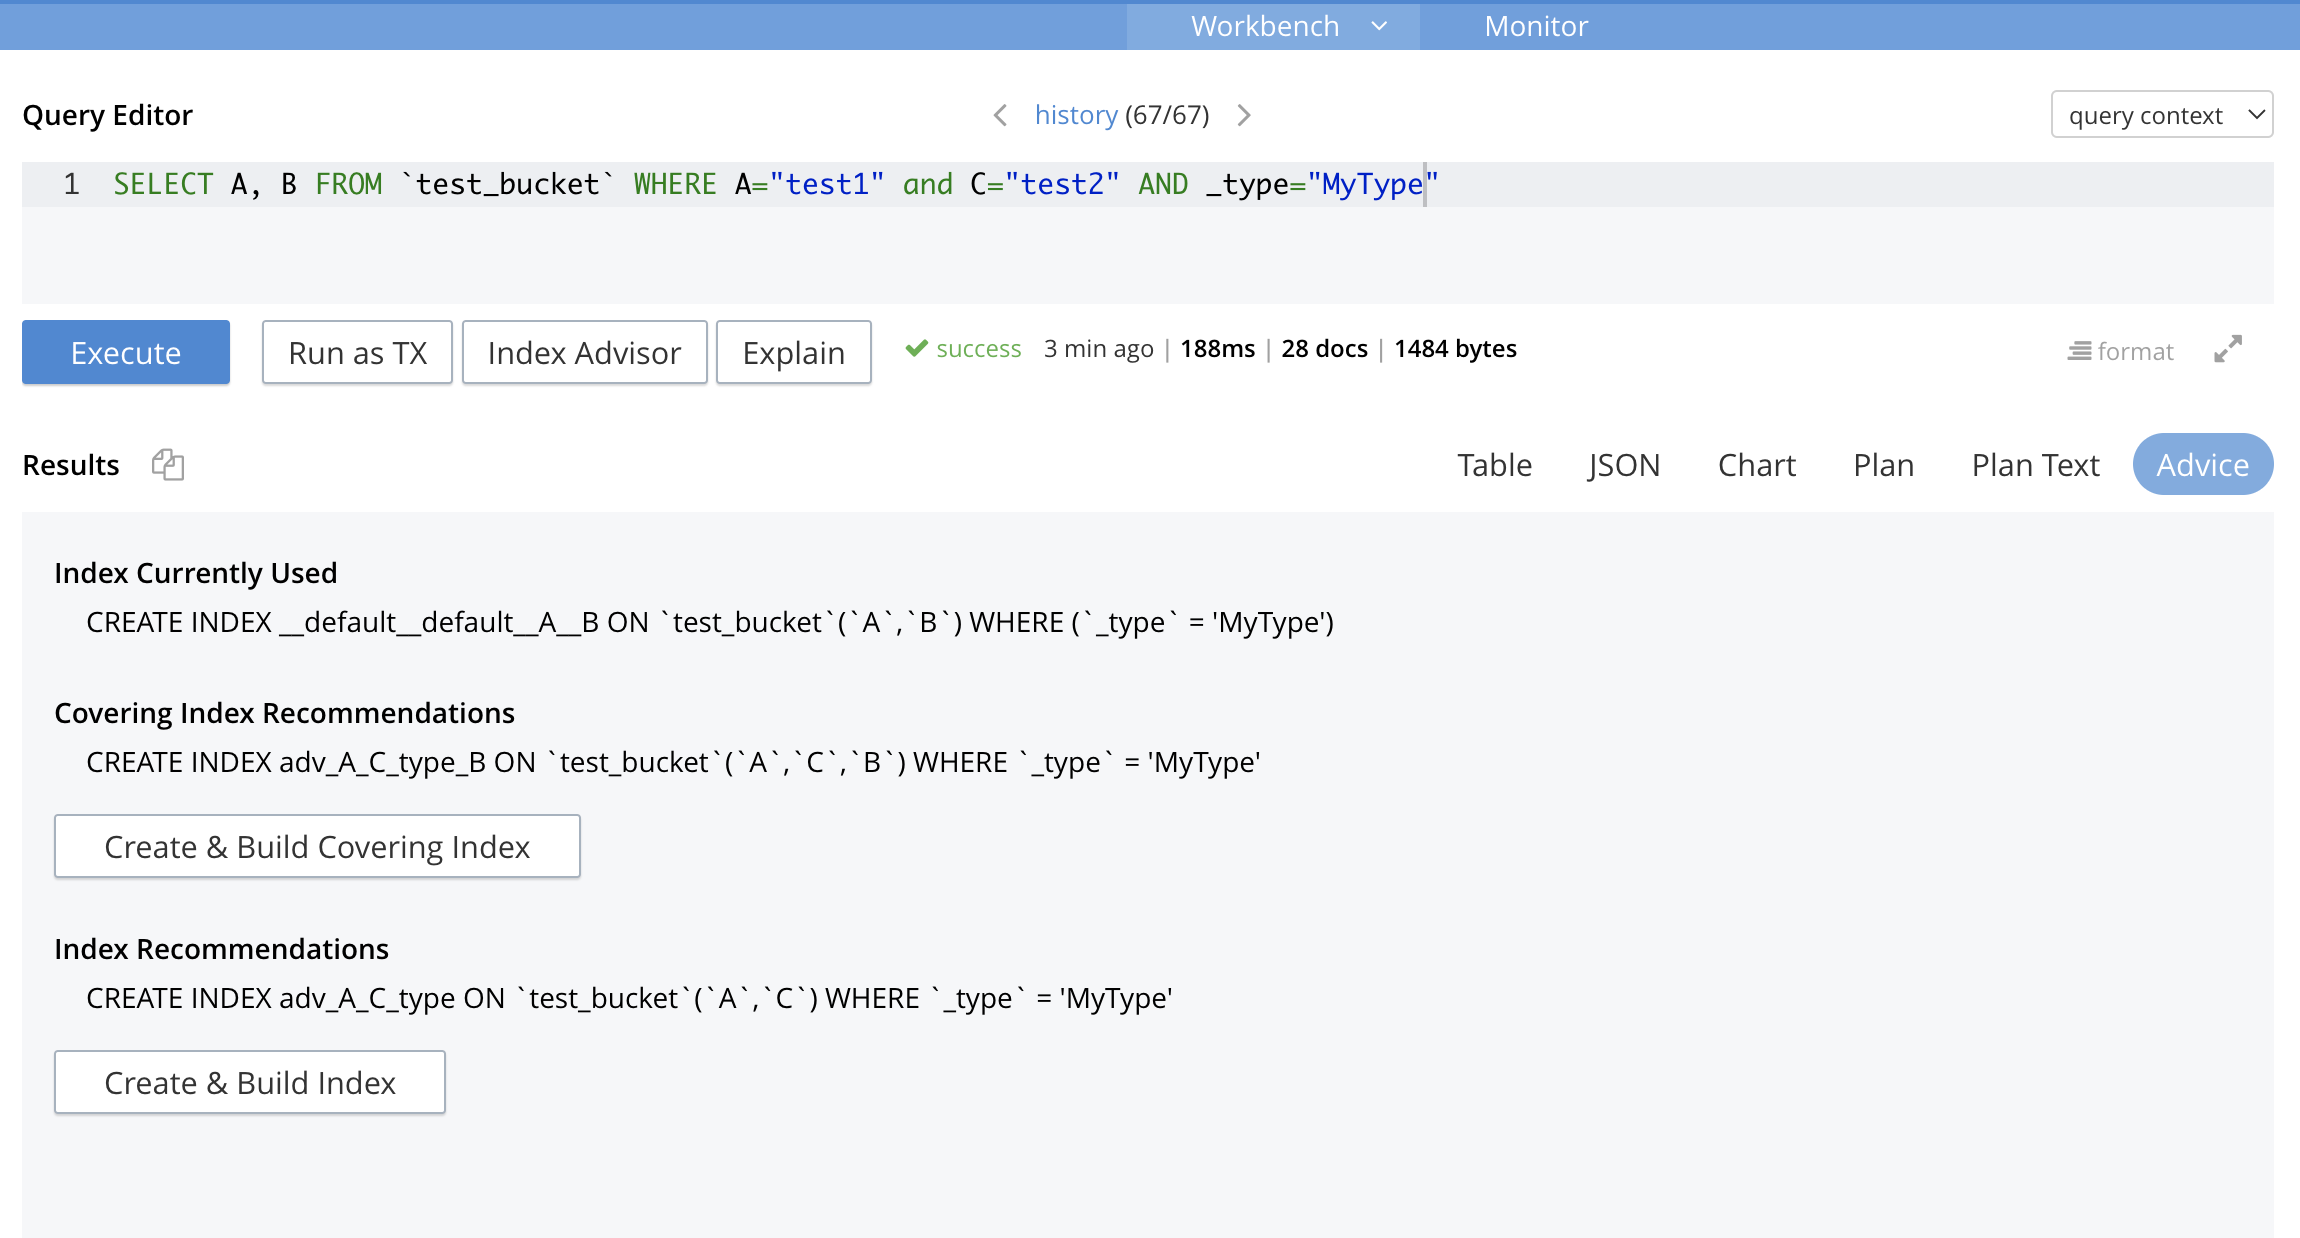Viewport: 2300px width, 1238px height.
Task: Open the query context dropdown
Action: pyautogui.click(x=2161, y=115)
